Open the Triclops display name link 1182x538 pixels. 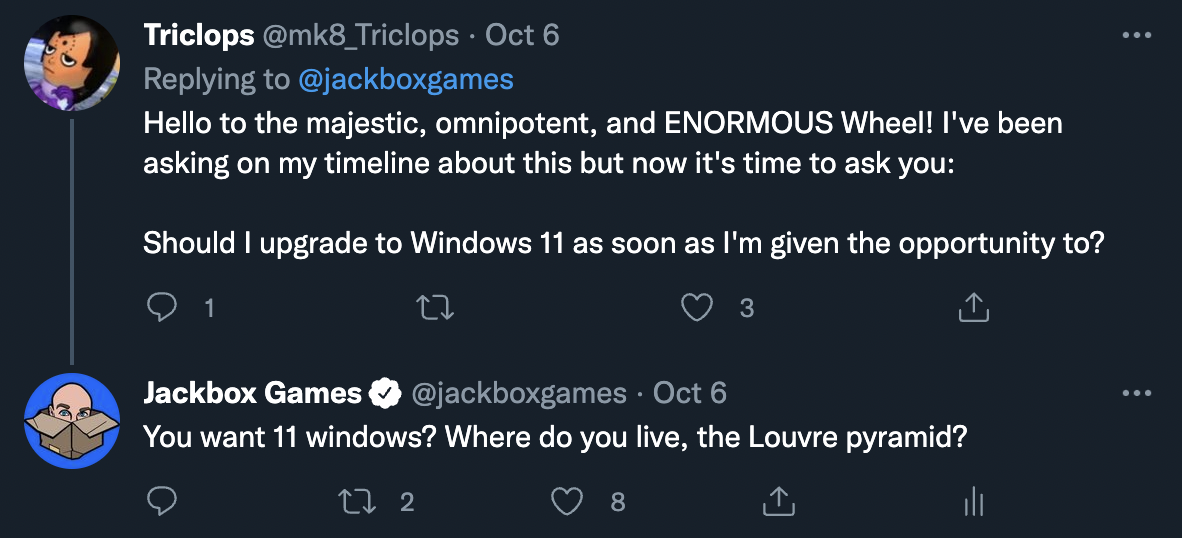pyautogui.click(x=200, y=36)
